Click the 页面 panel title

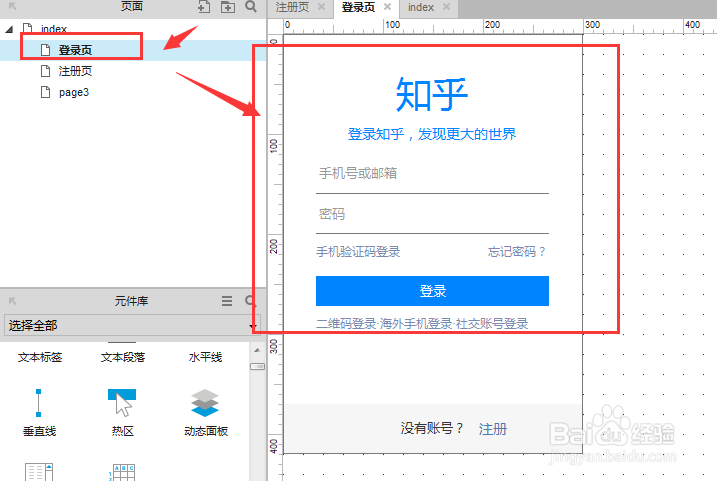[x=132, y=6]
